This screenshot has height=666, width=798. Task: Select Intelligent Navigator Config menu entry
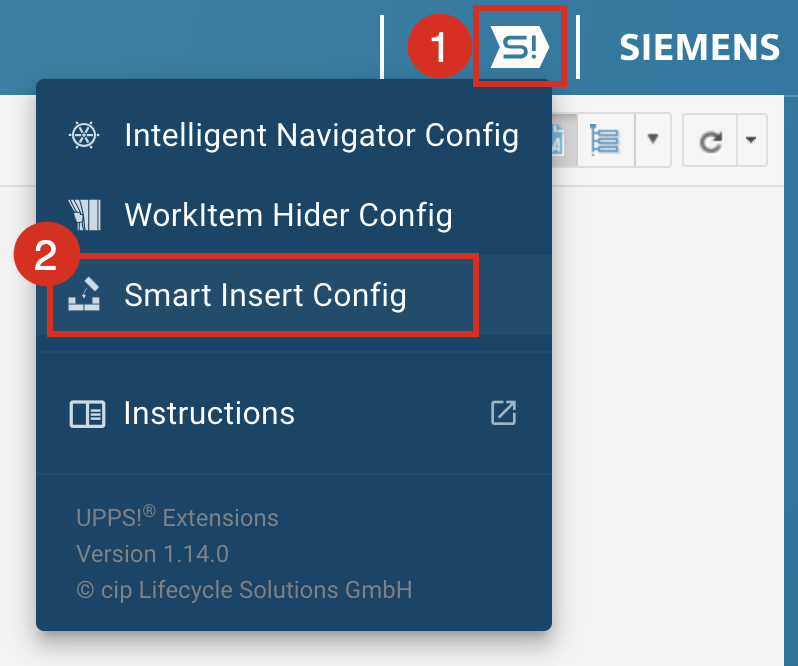tap(320, 135)
